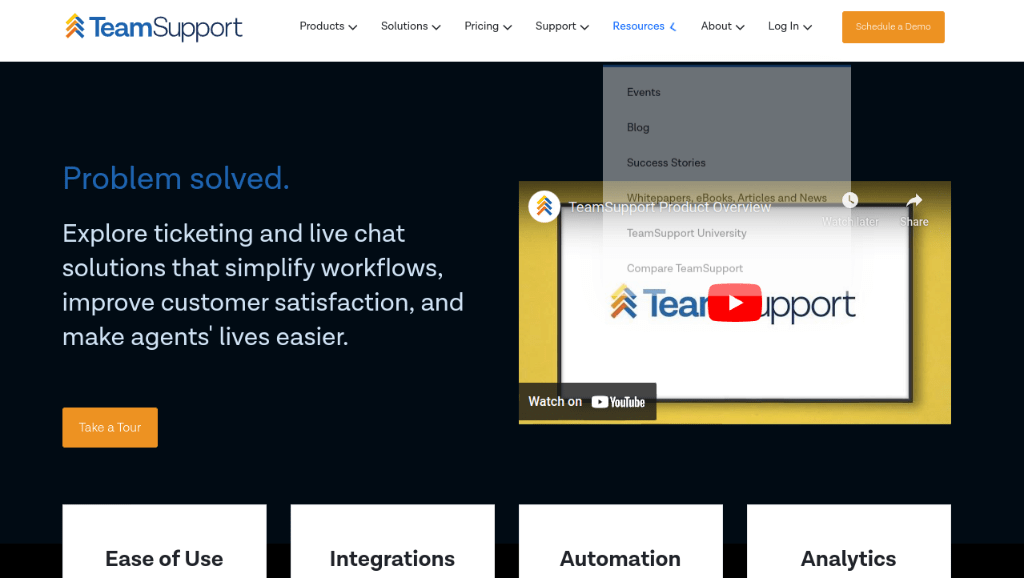Click the Take a Tour button
Screen dimensions: 1024x578
coord(110,427)
